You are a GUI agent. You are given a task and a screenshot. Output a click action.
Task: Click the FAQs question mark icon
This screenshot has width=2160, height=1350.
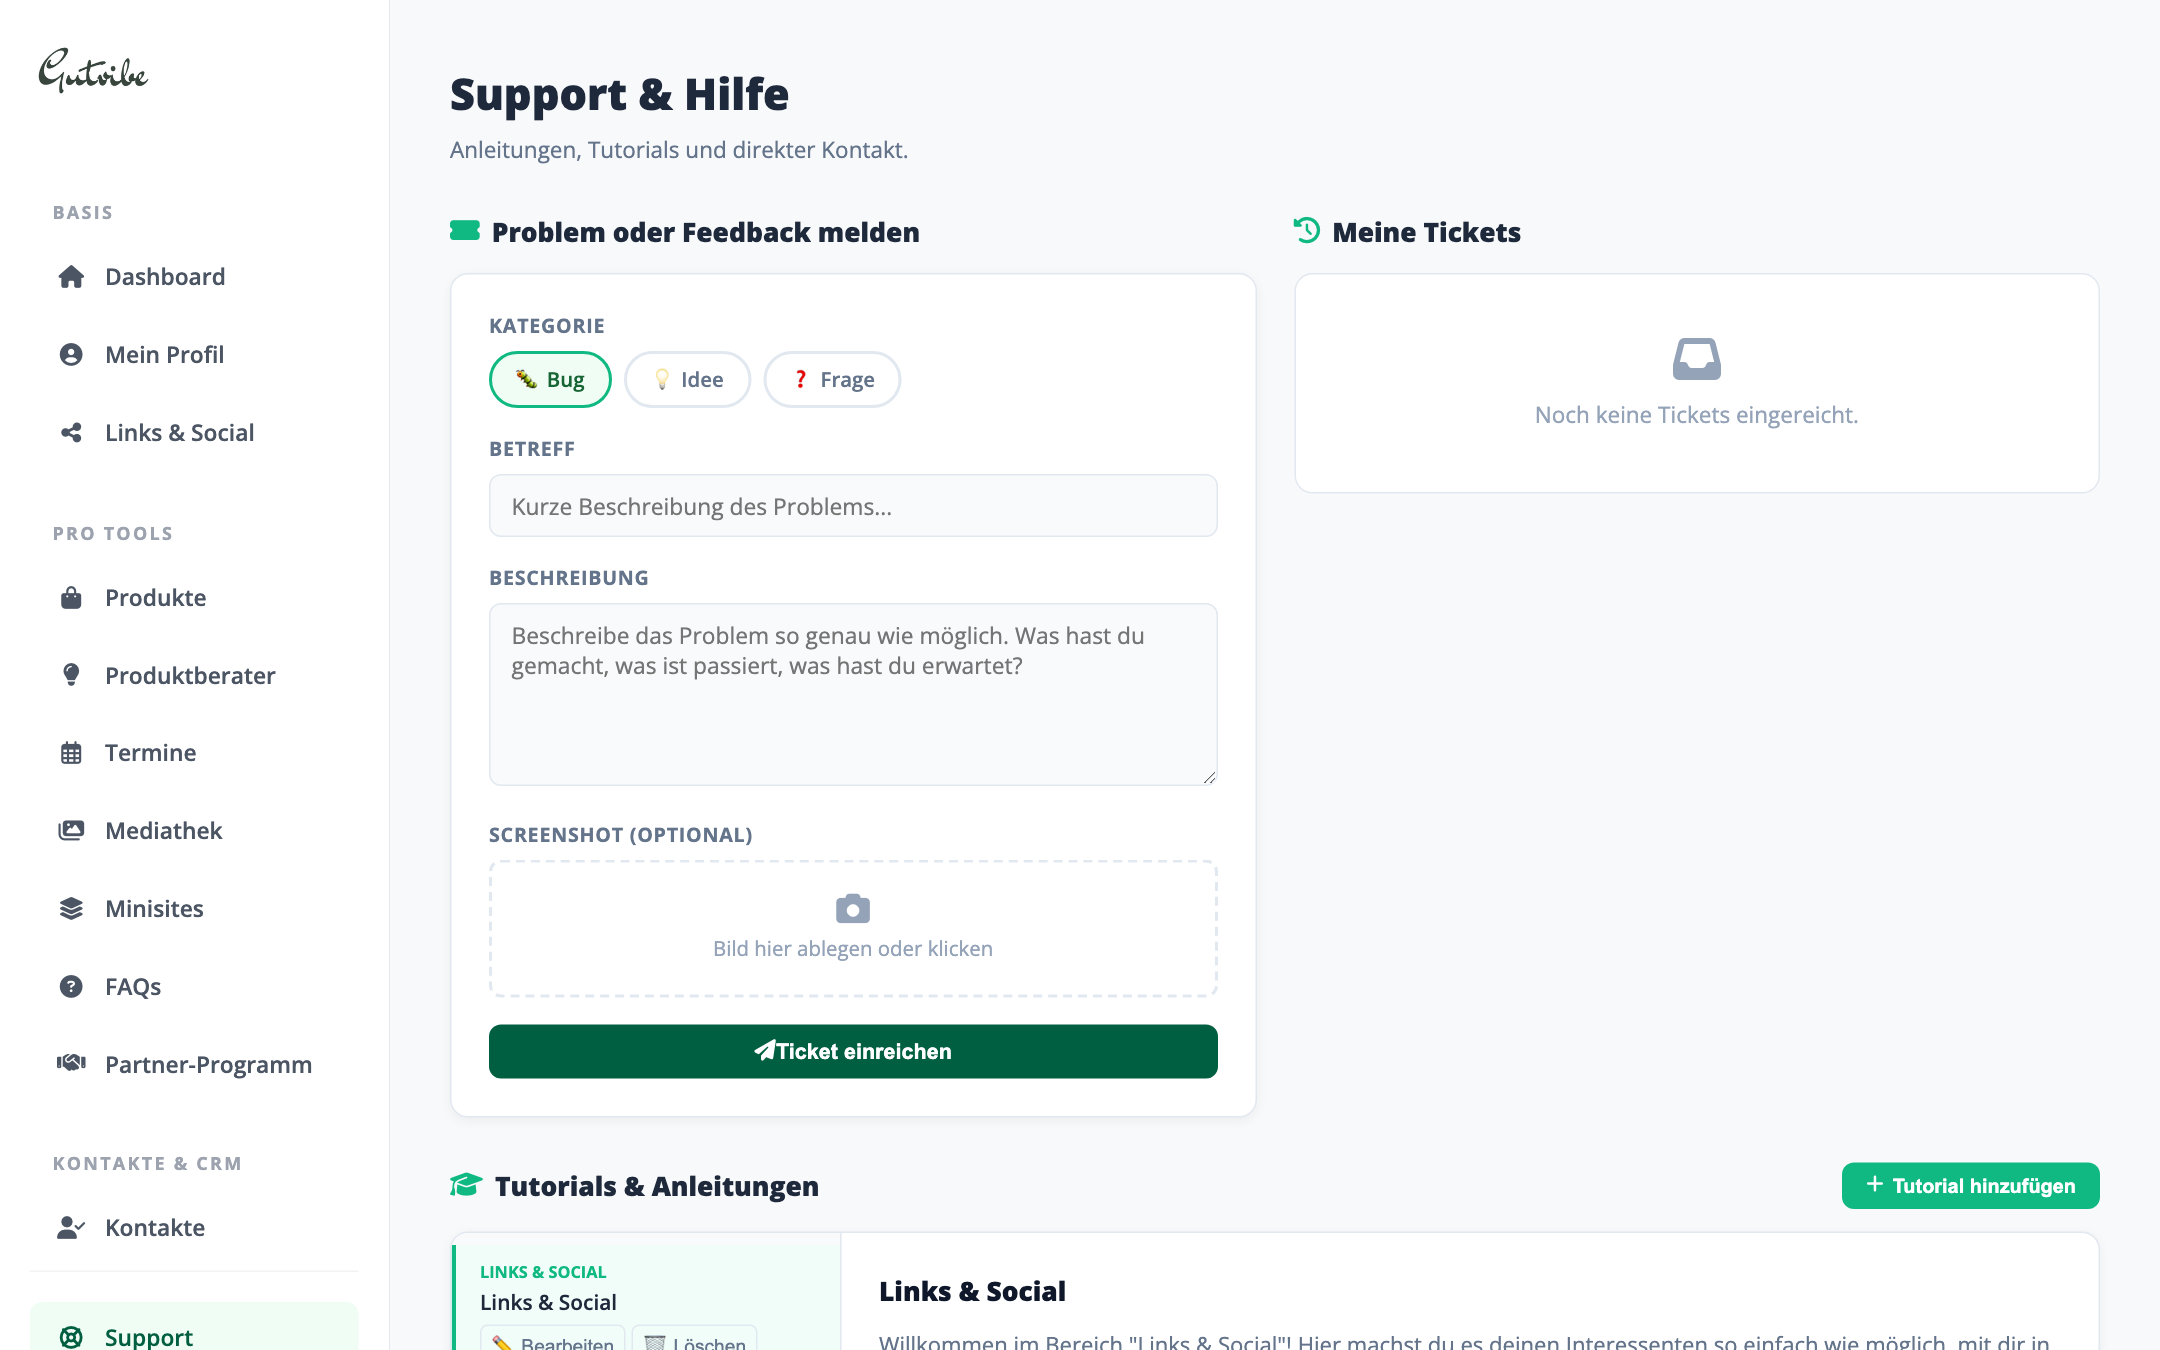coord(71,986)
